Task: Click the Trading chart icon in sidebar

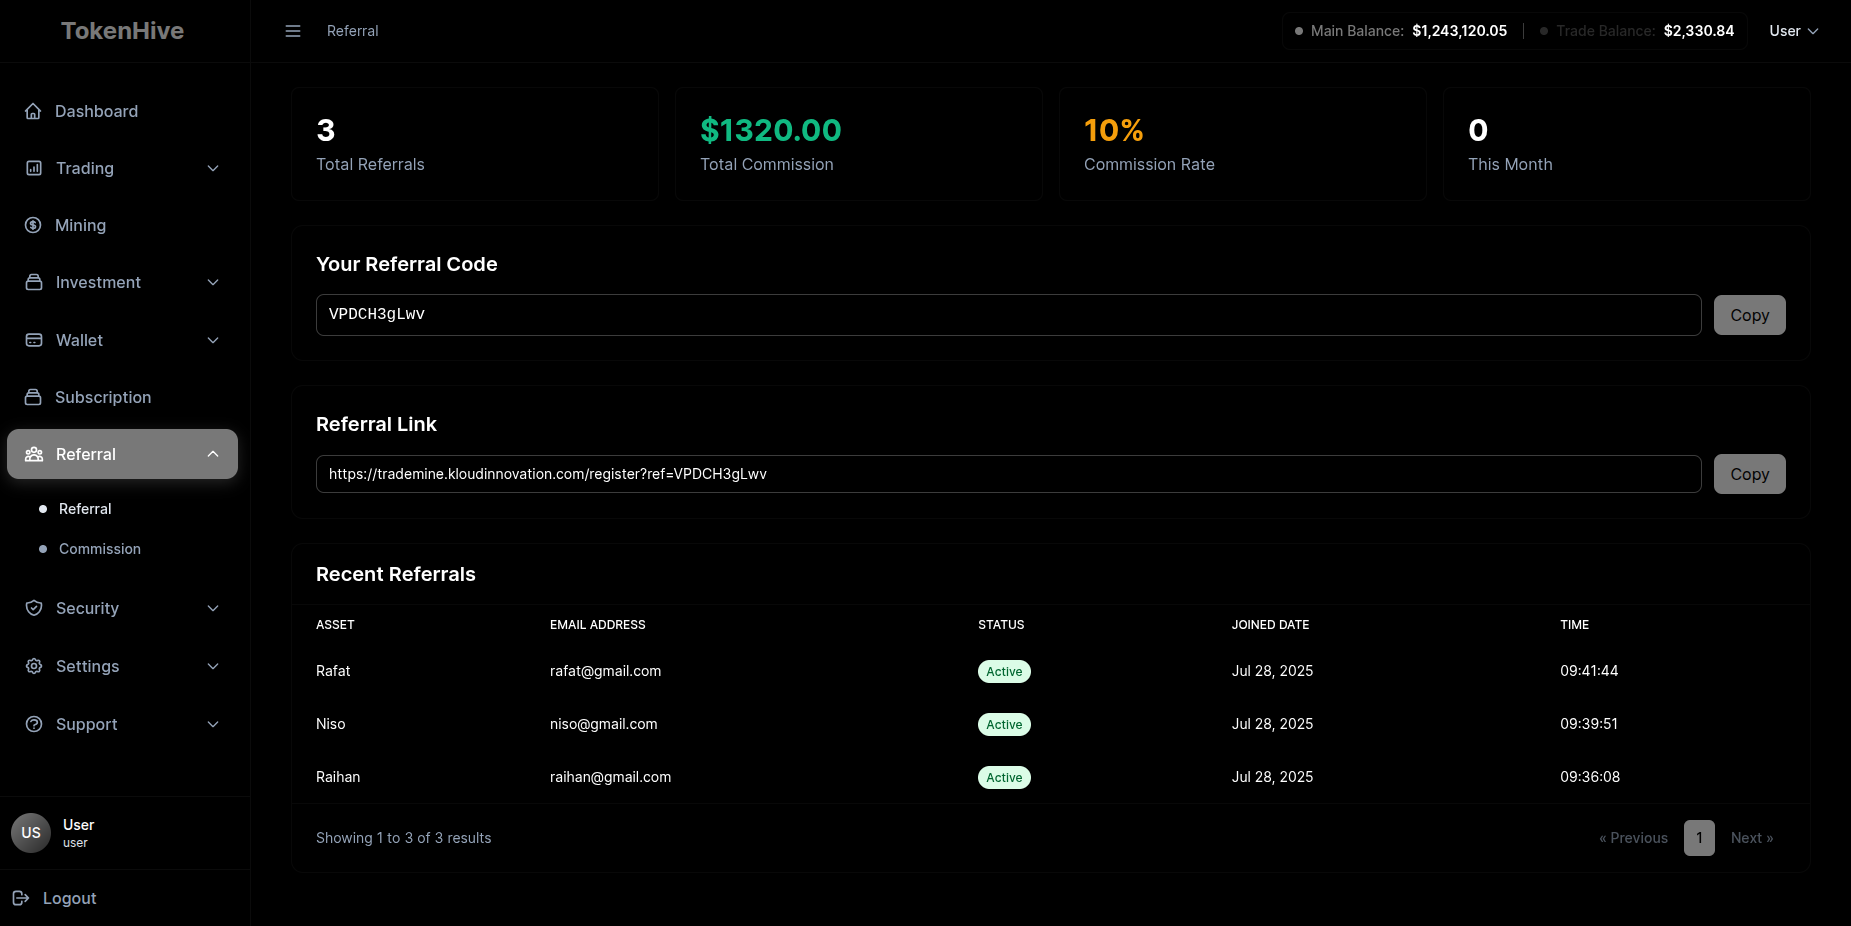Action: pos(34,168)
